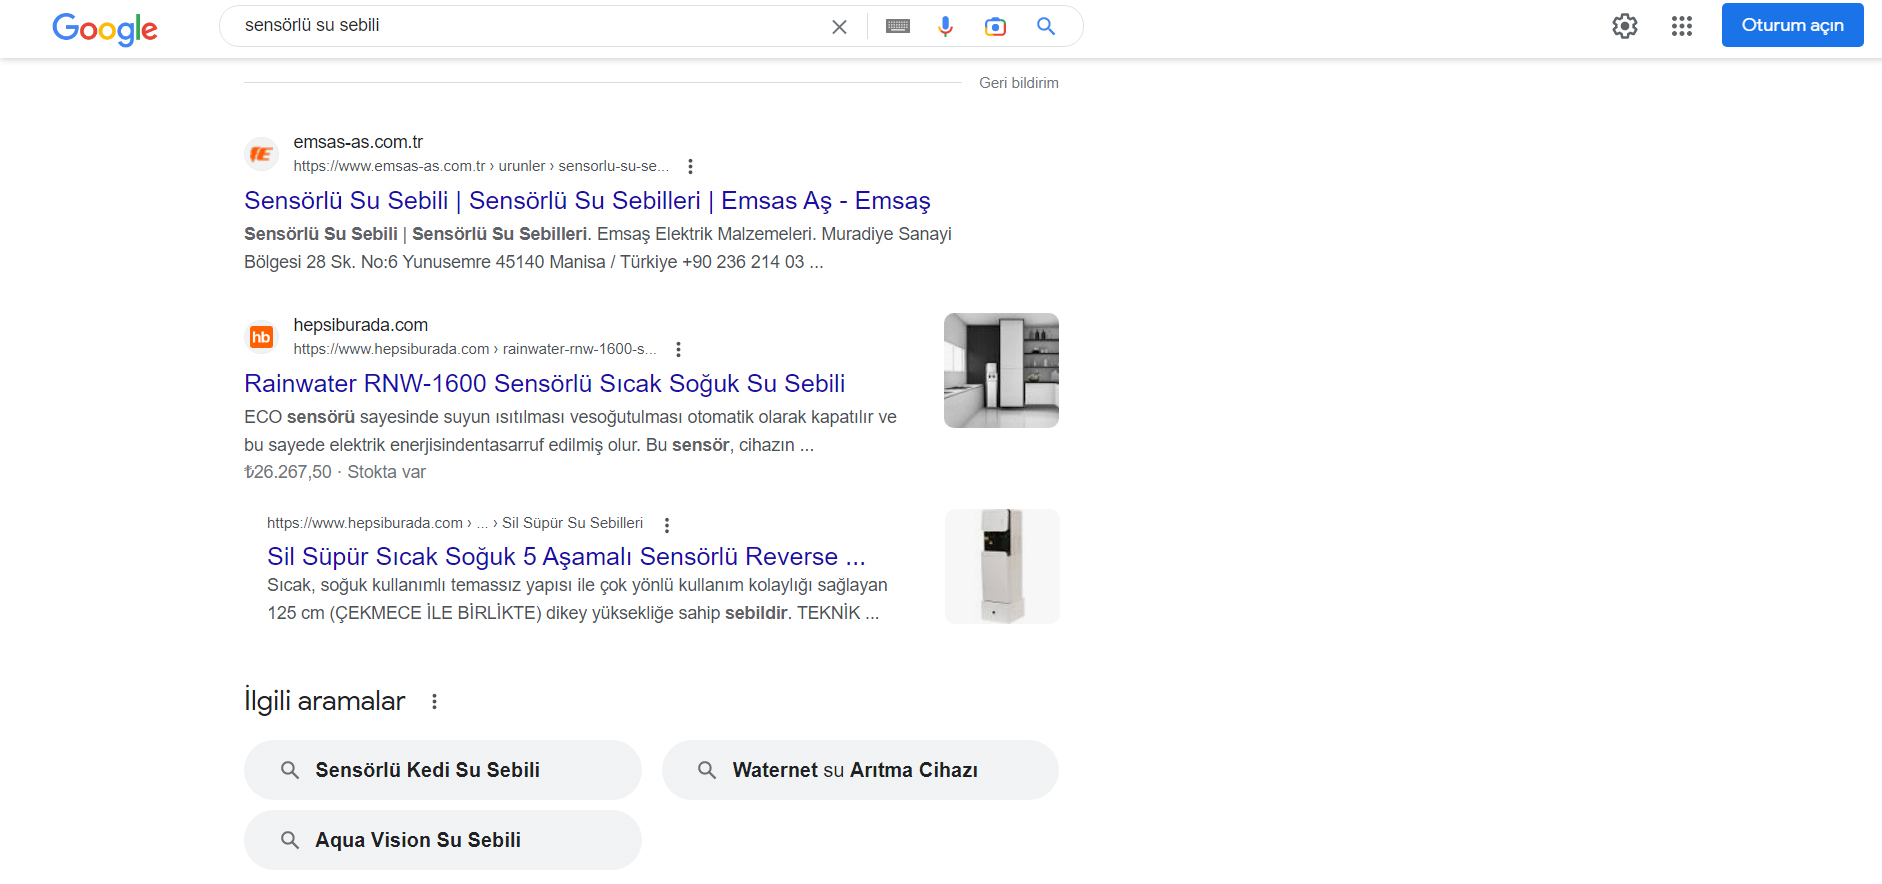The width and height of the screenshot is (1882, 884).
Task: Open the Google apps grid
Action: coord(1682,26)
